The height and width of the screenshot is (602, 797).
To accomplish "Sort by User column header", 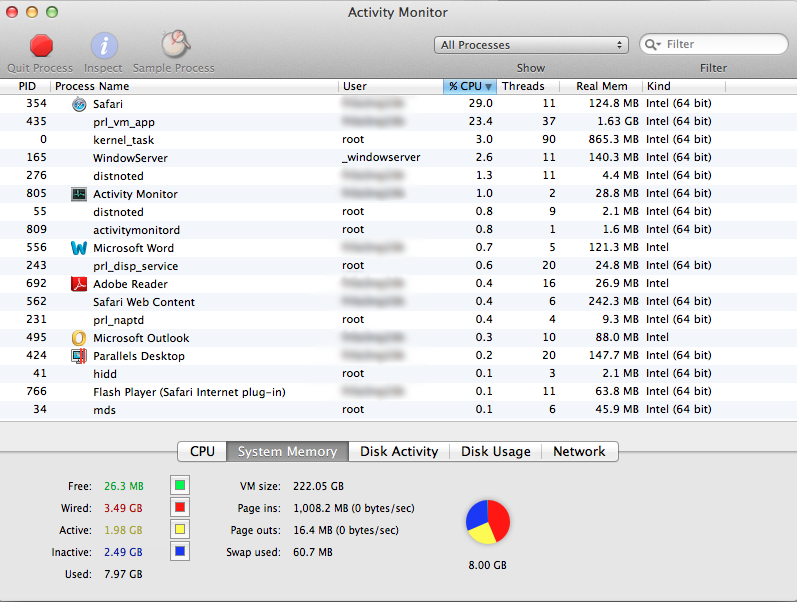I will click(x=391, y=86).
